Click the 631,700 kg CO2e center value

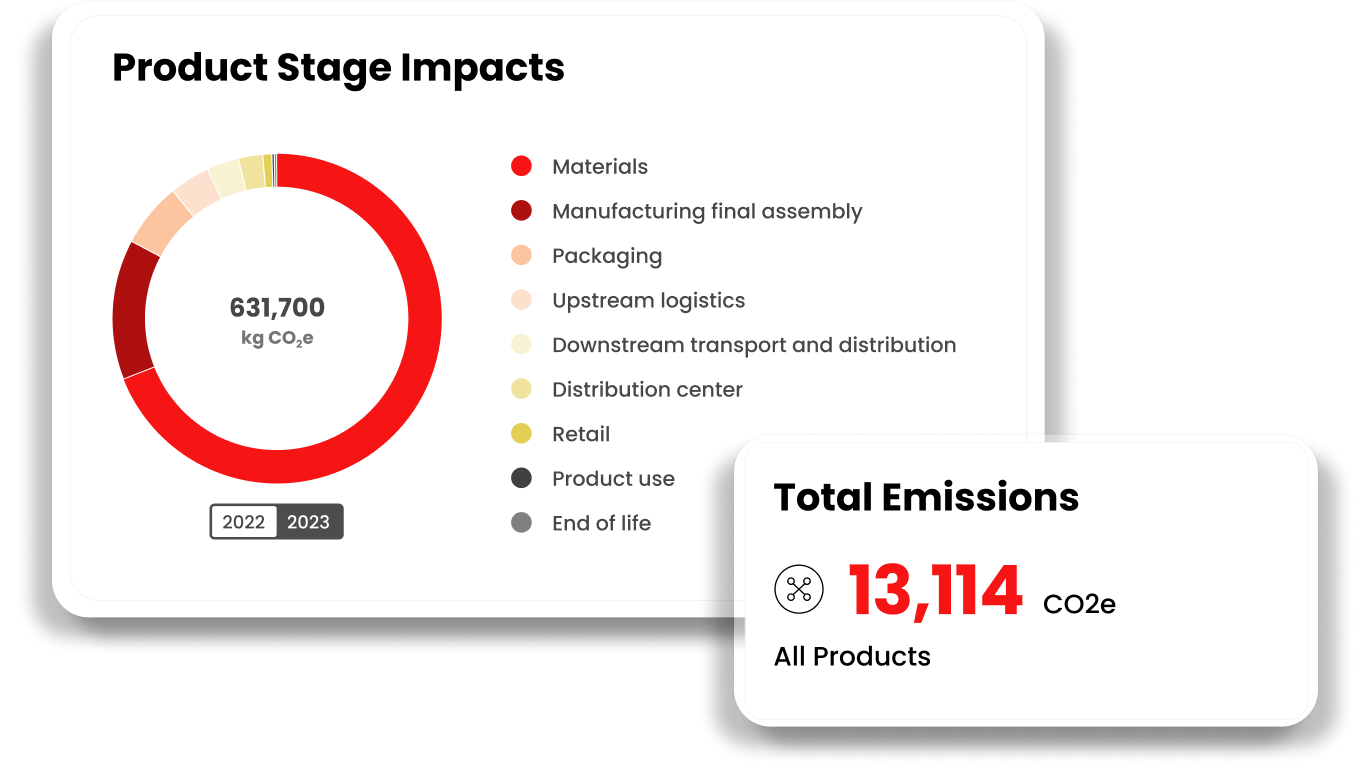tap(277, 320)
